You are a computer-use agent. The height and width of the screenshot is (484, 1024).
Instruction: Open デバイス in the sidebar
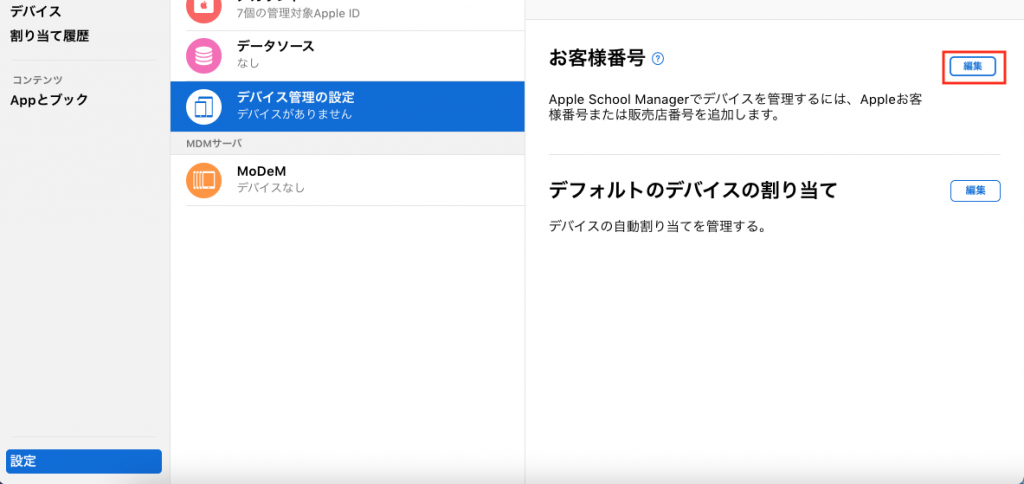36,12
